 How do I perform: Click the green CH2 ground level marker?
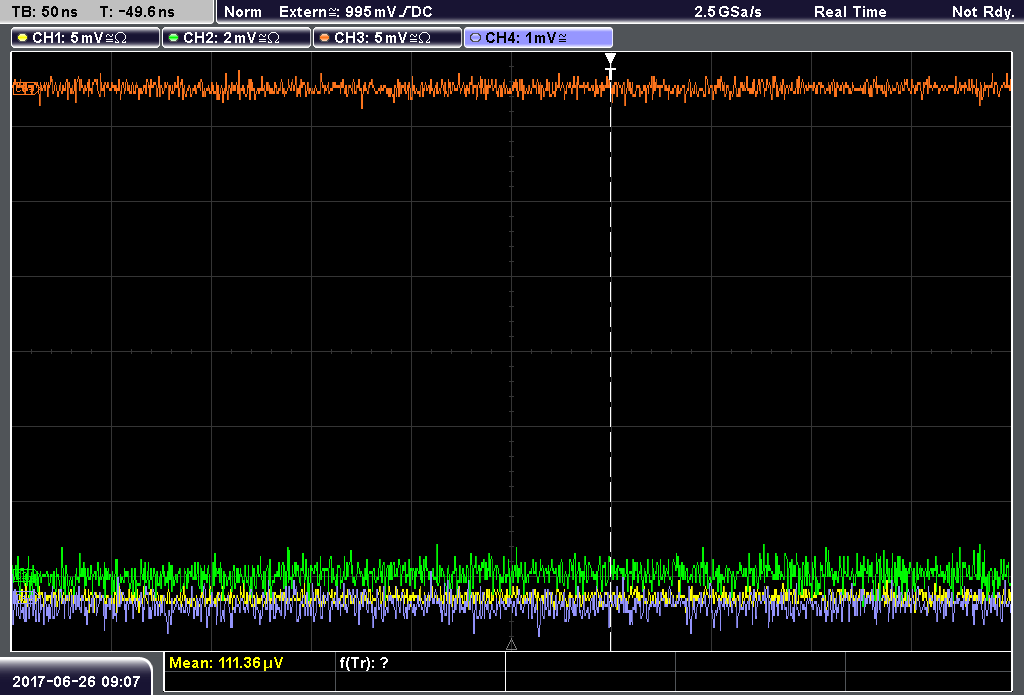pyautogui.click(x=25, y=576)
